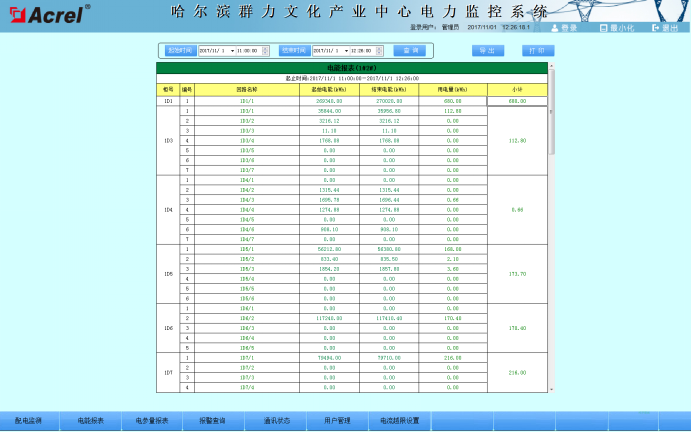The height and width of the screenshot is (432, 691).
Task: Click the 1D5/2 circuit name cell
Action: click(247, 259)
